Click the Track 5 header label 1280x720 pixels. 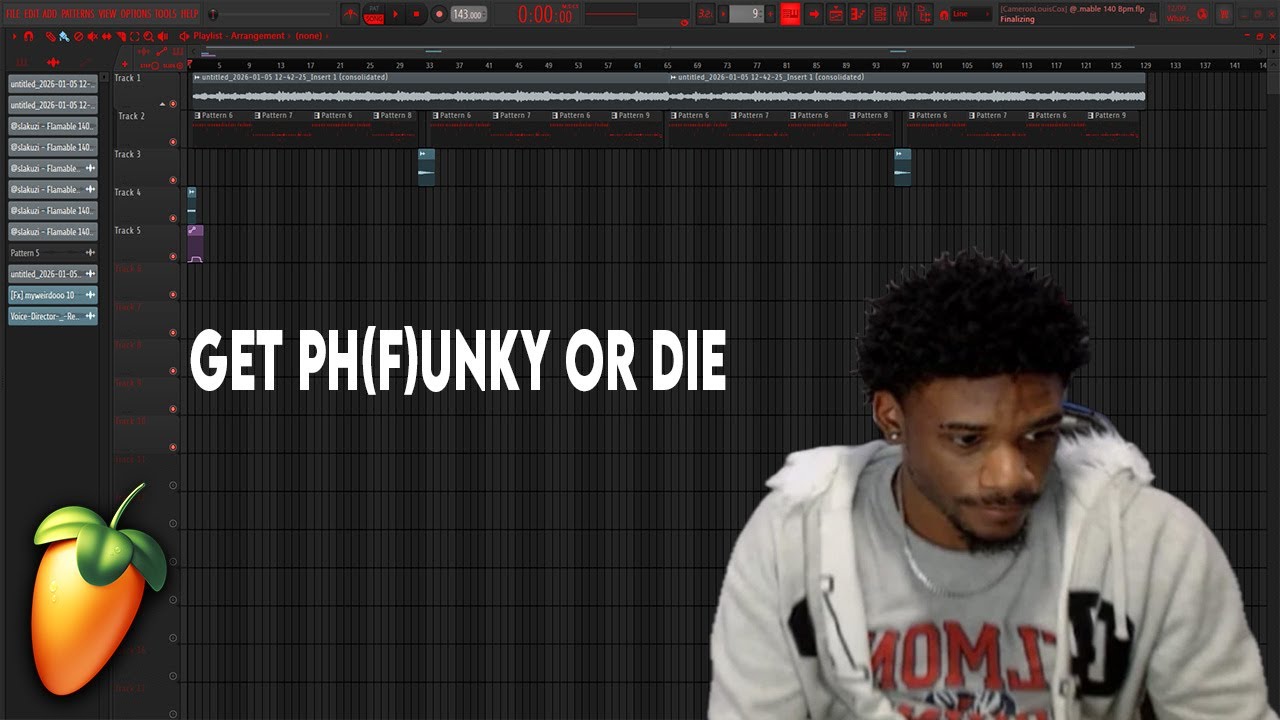click(128, 230)
